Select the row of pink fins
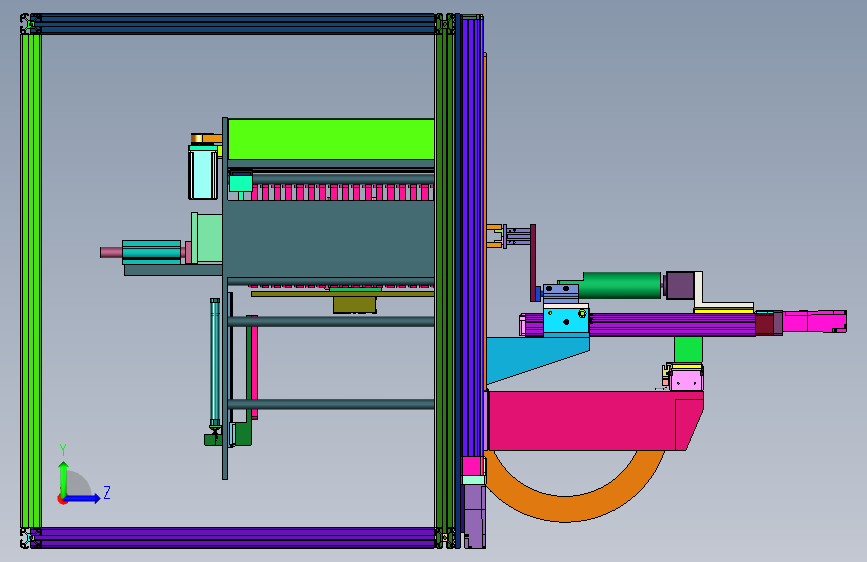Viewport: 867px width, 562px height. pyautogui.click(x=343, y=192)
